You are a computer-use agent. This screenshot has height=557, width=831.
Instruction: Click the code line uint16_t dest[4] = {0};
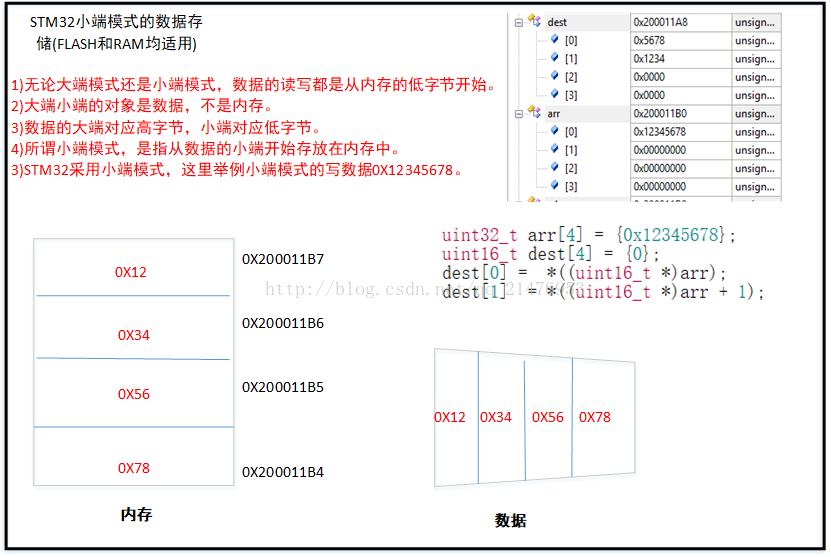[551, 254]
